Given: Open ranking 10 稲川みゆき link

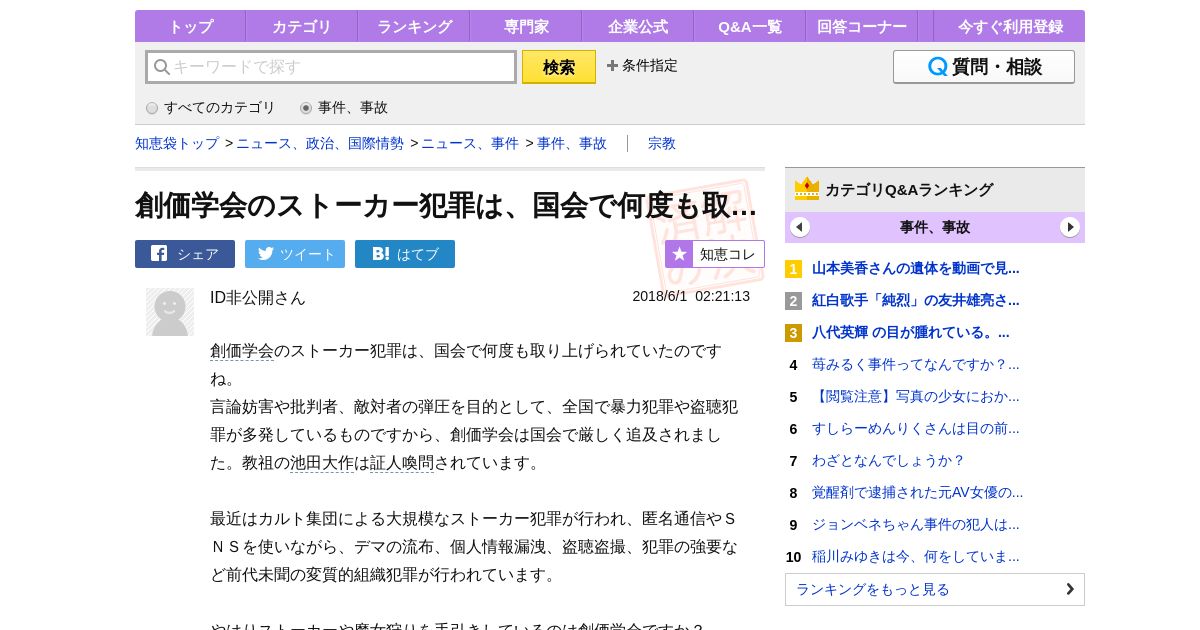Looking at the screenshot, I should (916, 556).
